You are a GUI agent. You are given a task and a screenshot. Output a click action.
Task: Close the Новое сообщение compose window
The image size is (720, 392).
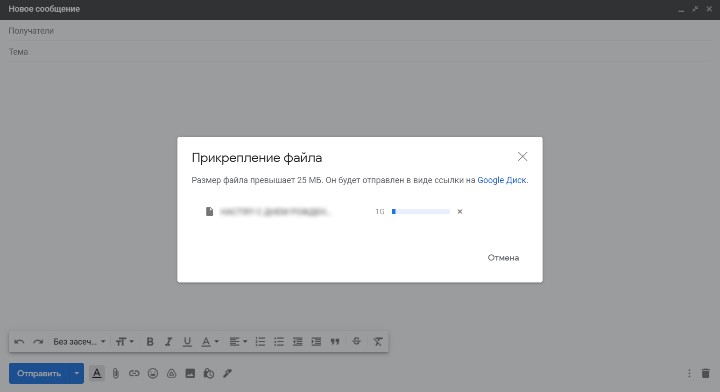point(709,9)
